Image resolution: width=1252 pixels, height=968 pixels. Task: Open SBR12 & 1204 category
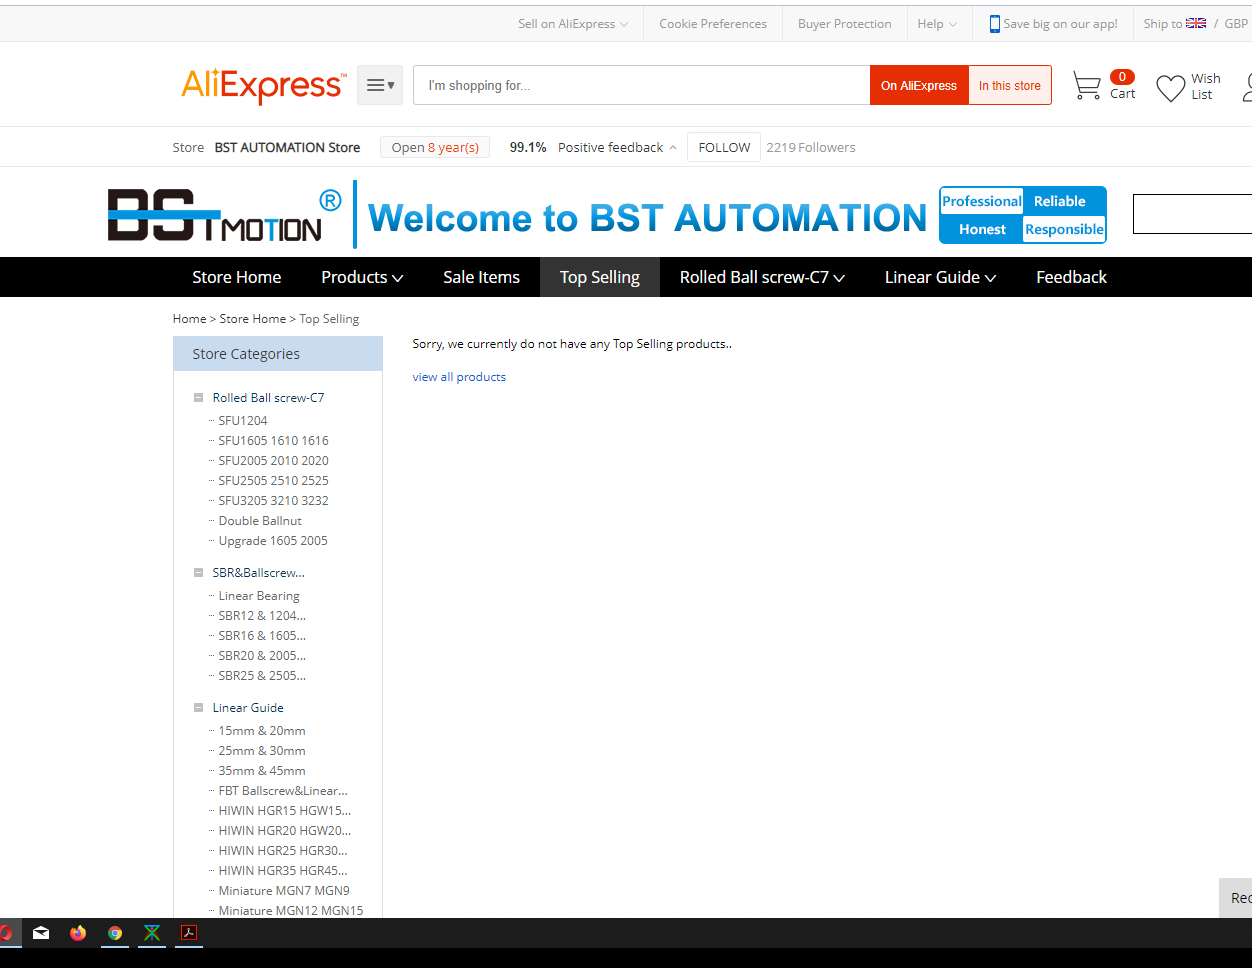tap(262, 616)
